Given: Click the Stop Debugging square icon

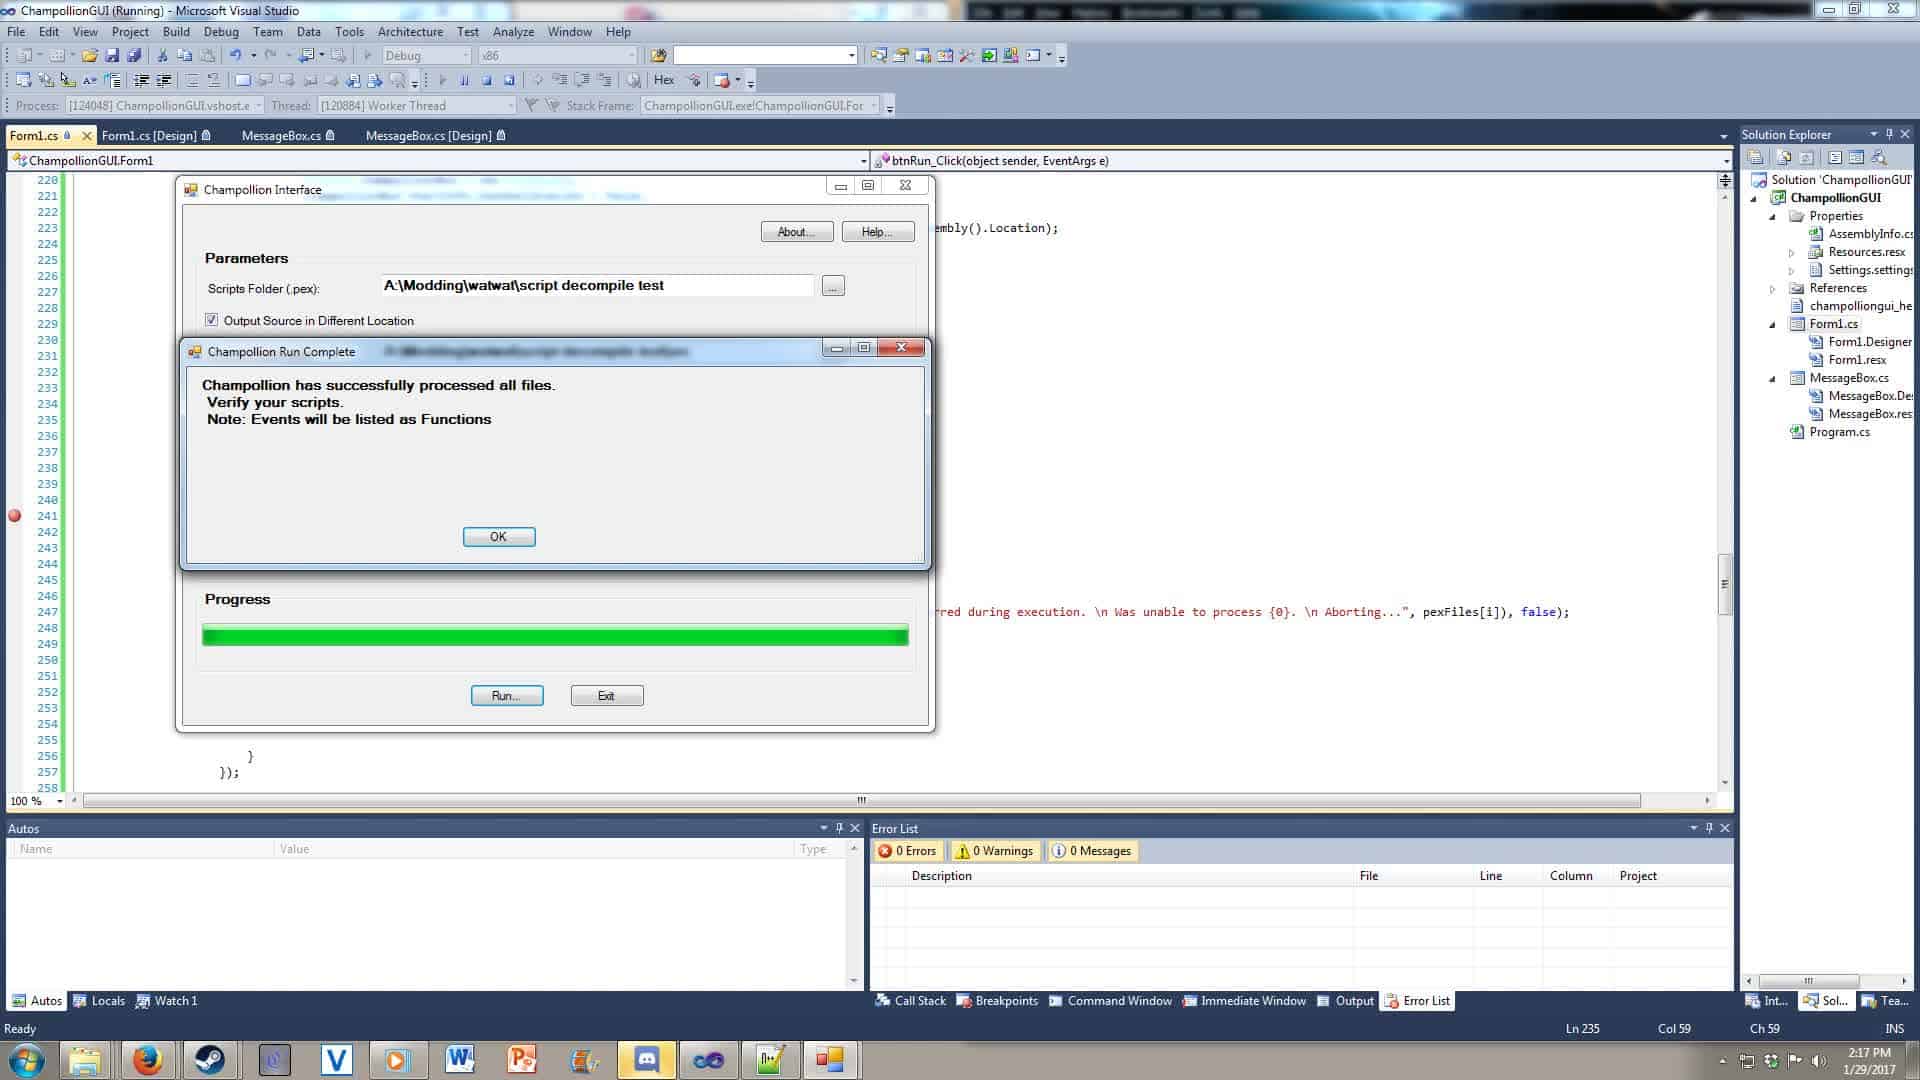Looking at the screenshot, I should pos(487,80).
